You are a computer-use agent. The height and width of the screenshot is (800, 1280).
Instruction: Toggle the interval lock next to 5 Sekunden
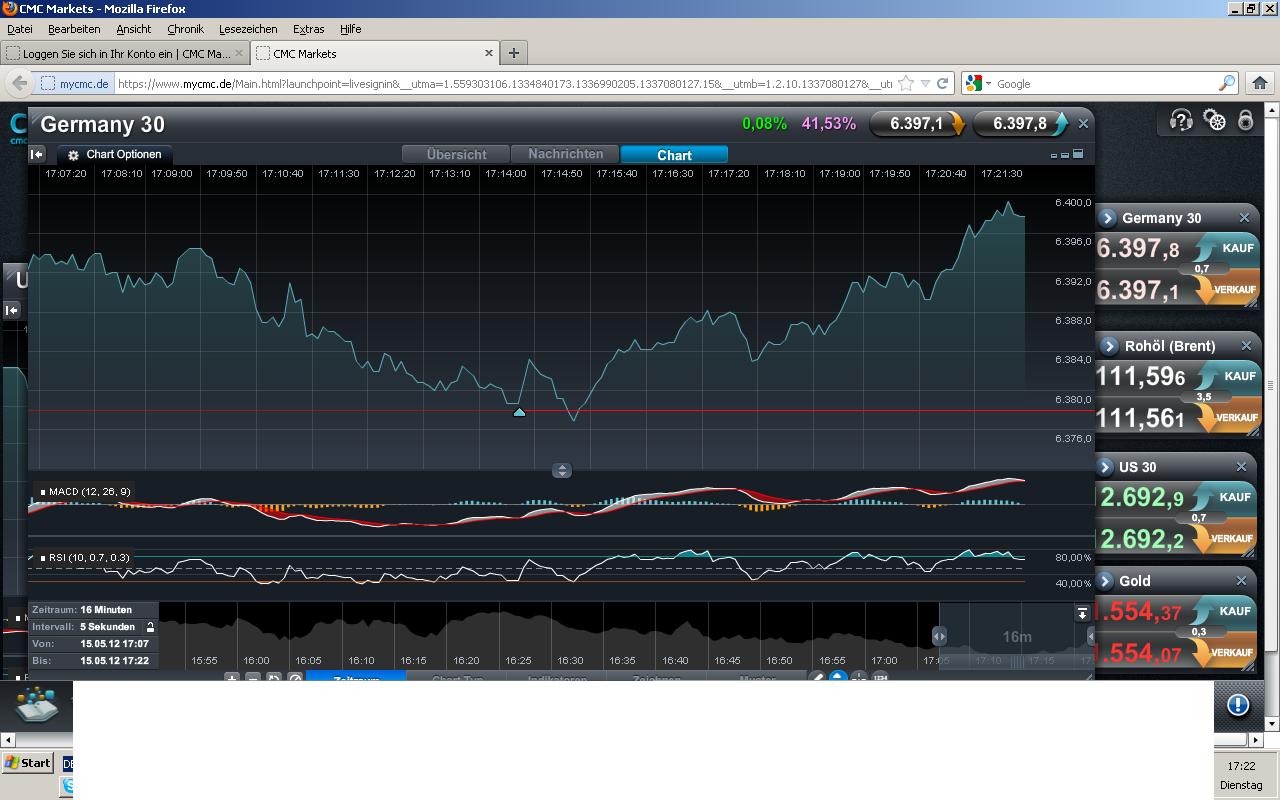click(x=150, y=627)
